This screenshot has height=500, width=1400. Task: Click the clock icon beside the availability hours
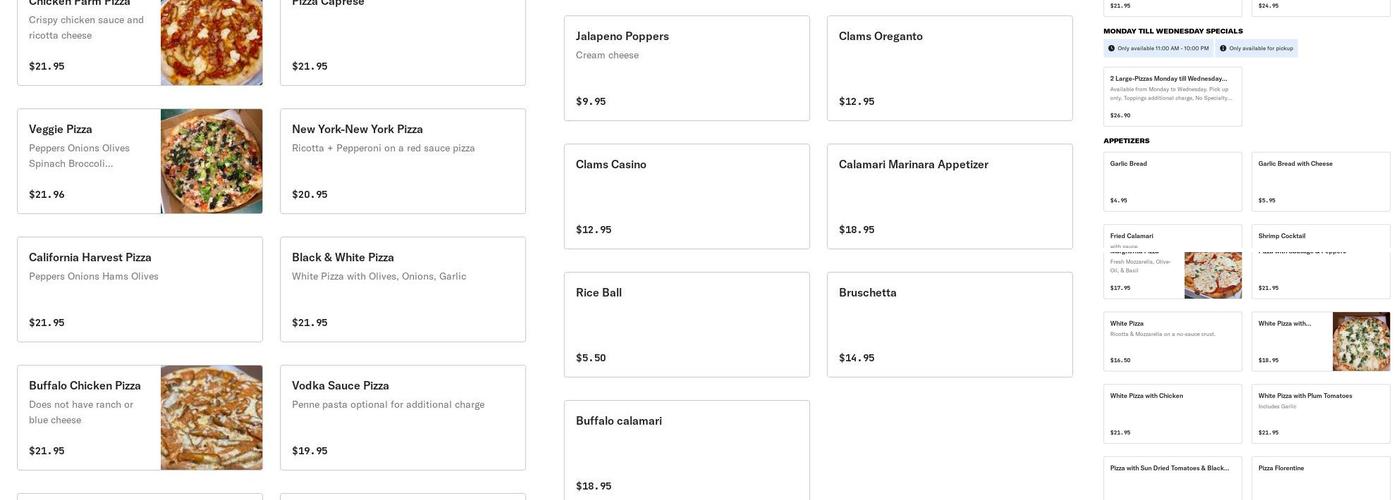tap(1111, 48)
